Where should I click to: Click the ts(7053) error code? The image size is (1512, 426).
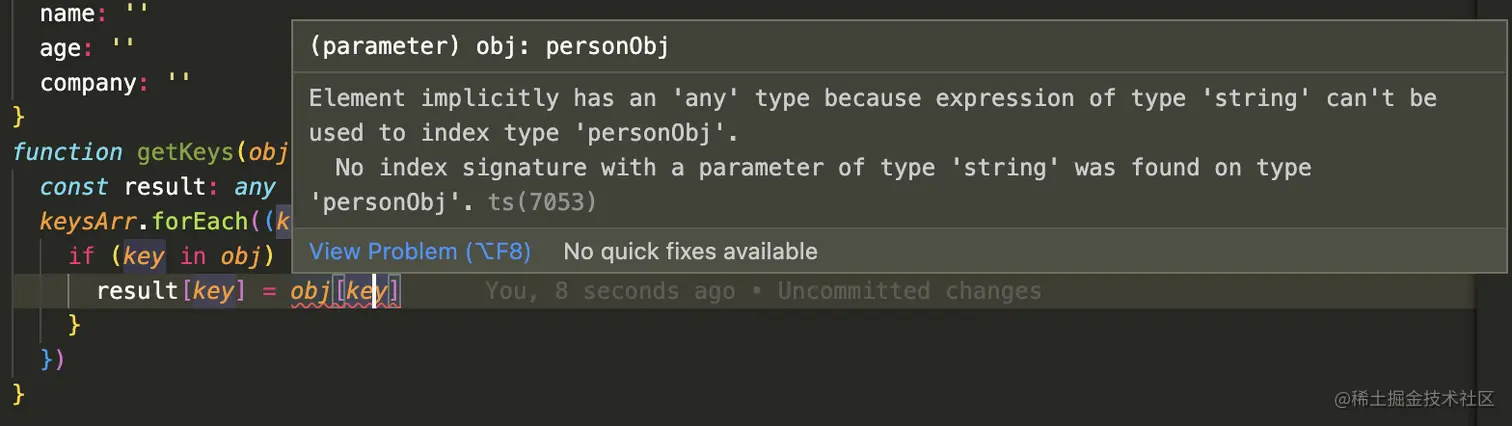[x=542, y=202]
